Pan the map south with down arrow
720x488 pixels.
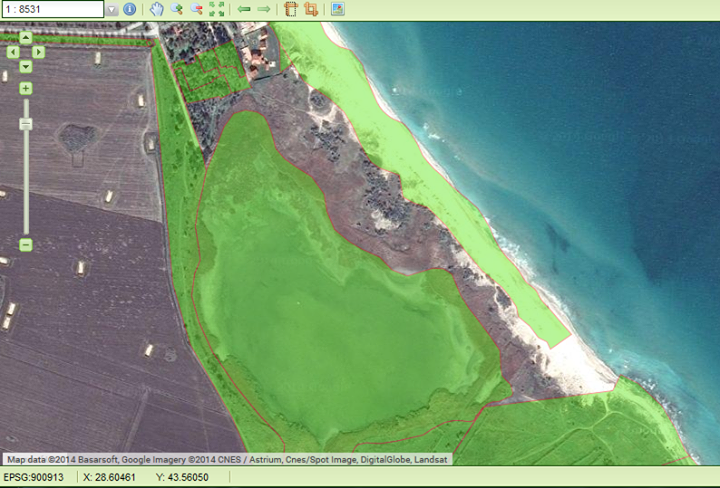[26, 66]
